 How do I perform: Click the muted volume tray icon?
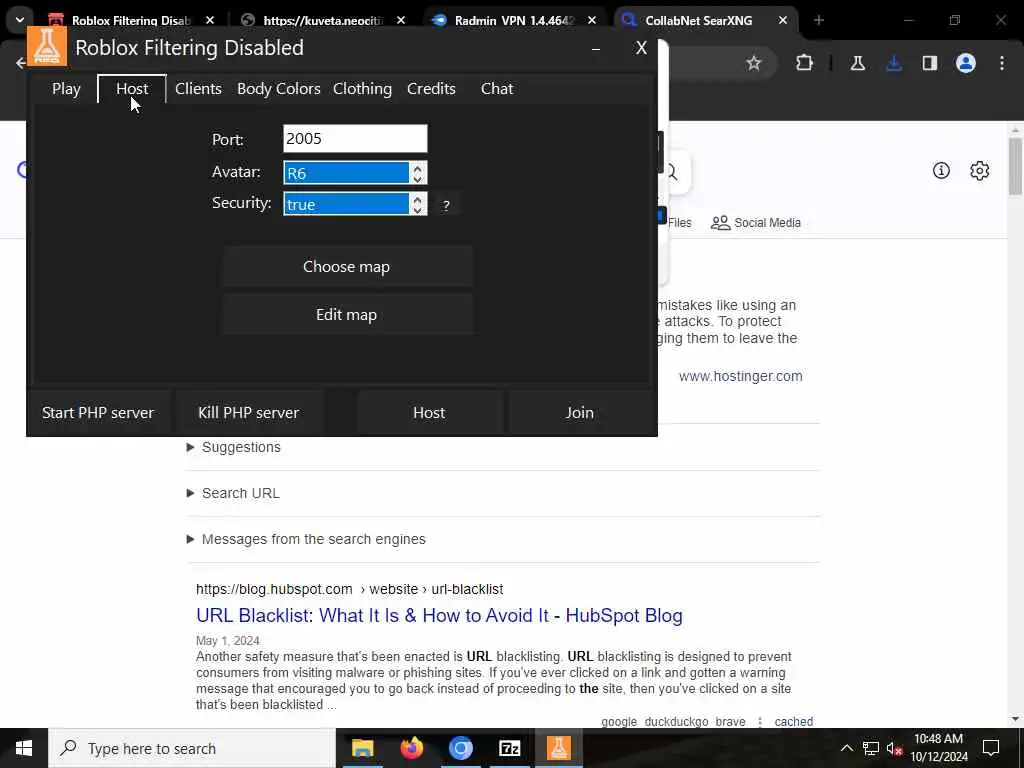click(895, 748)
